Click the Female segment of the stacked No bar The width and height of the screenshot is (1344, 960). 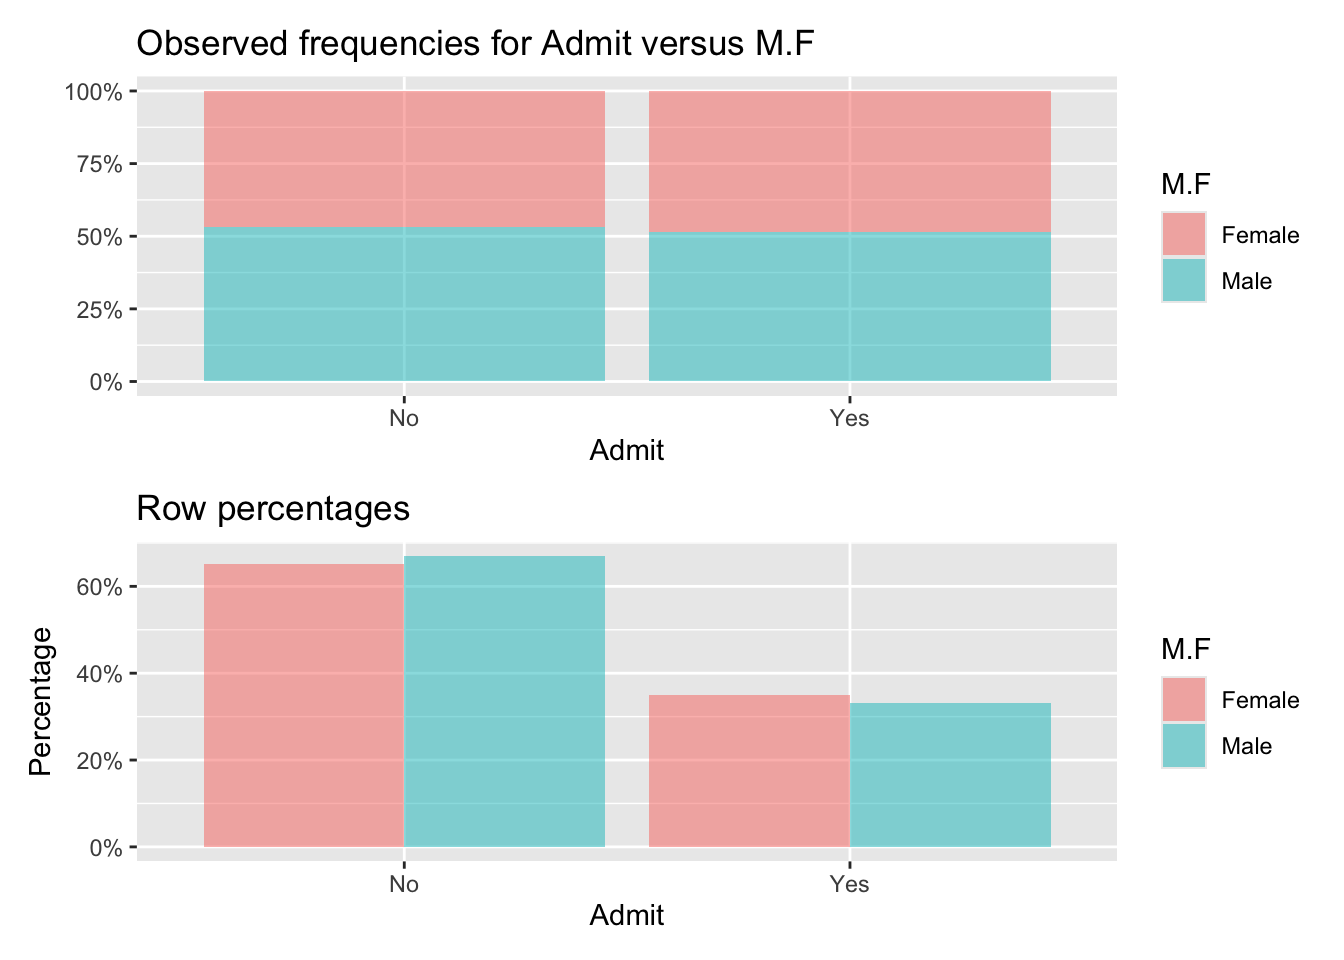(404, 159)
